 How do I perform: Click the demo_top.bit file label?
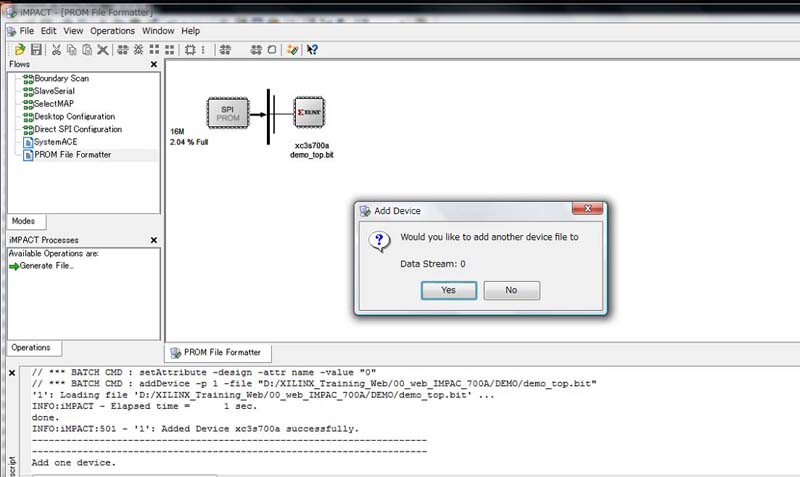(312, 155)
